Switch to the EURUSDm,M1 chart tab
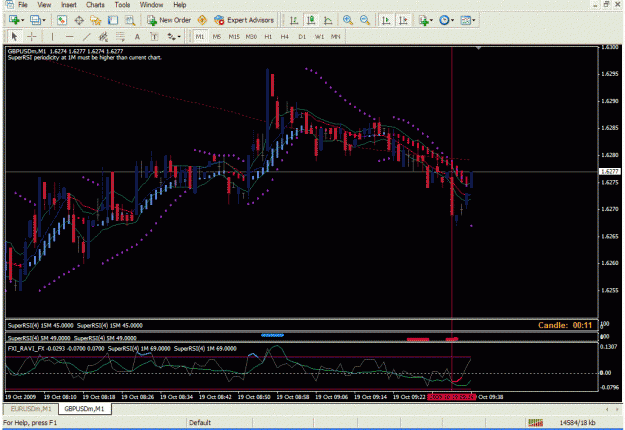 click(31, 408)
